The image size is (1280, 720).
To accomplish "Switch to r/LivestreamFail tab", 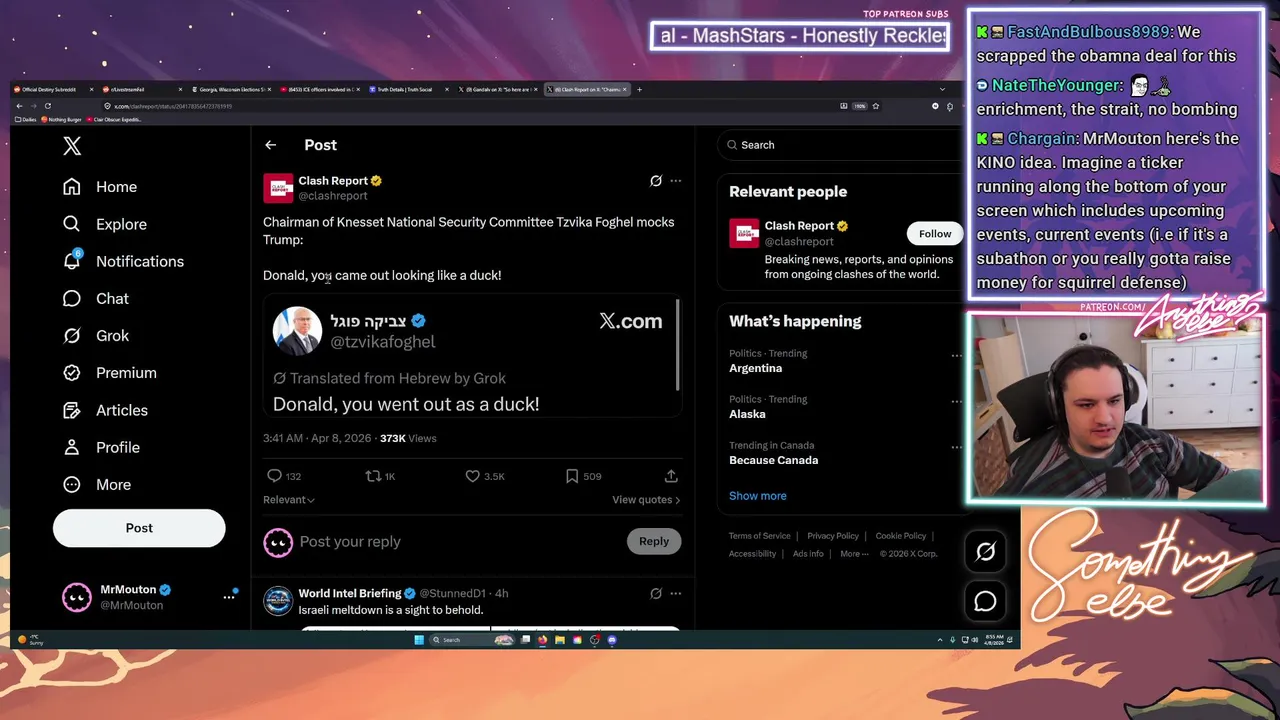I will click(x=142, y=90).
